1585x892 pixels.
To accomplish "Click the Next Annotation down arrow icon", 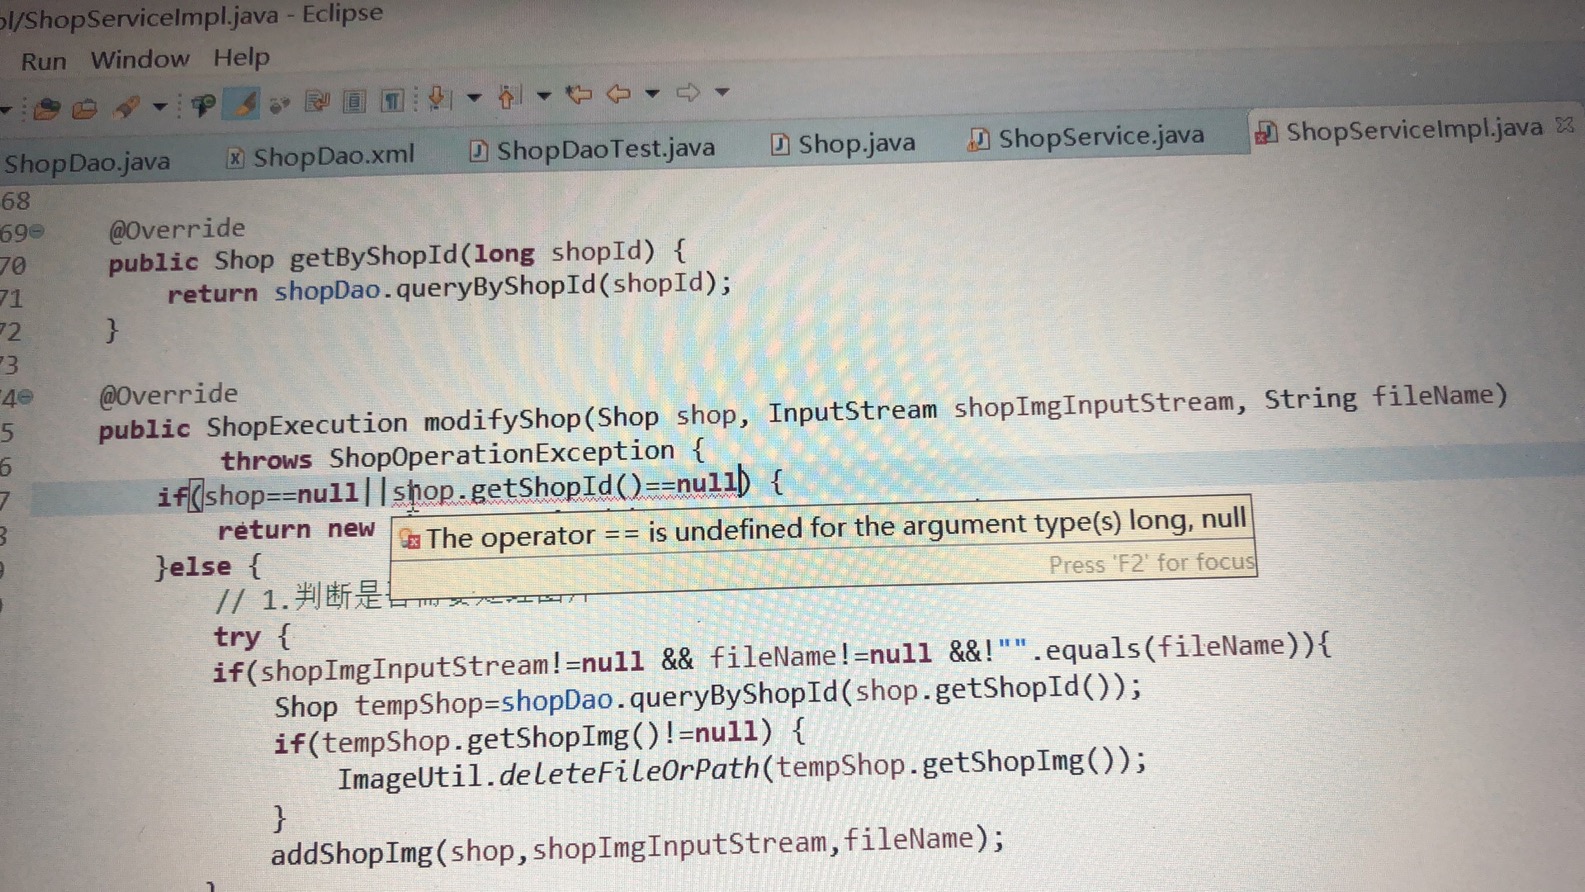I will 438,98.
